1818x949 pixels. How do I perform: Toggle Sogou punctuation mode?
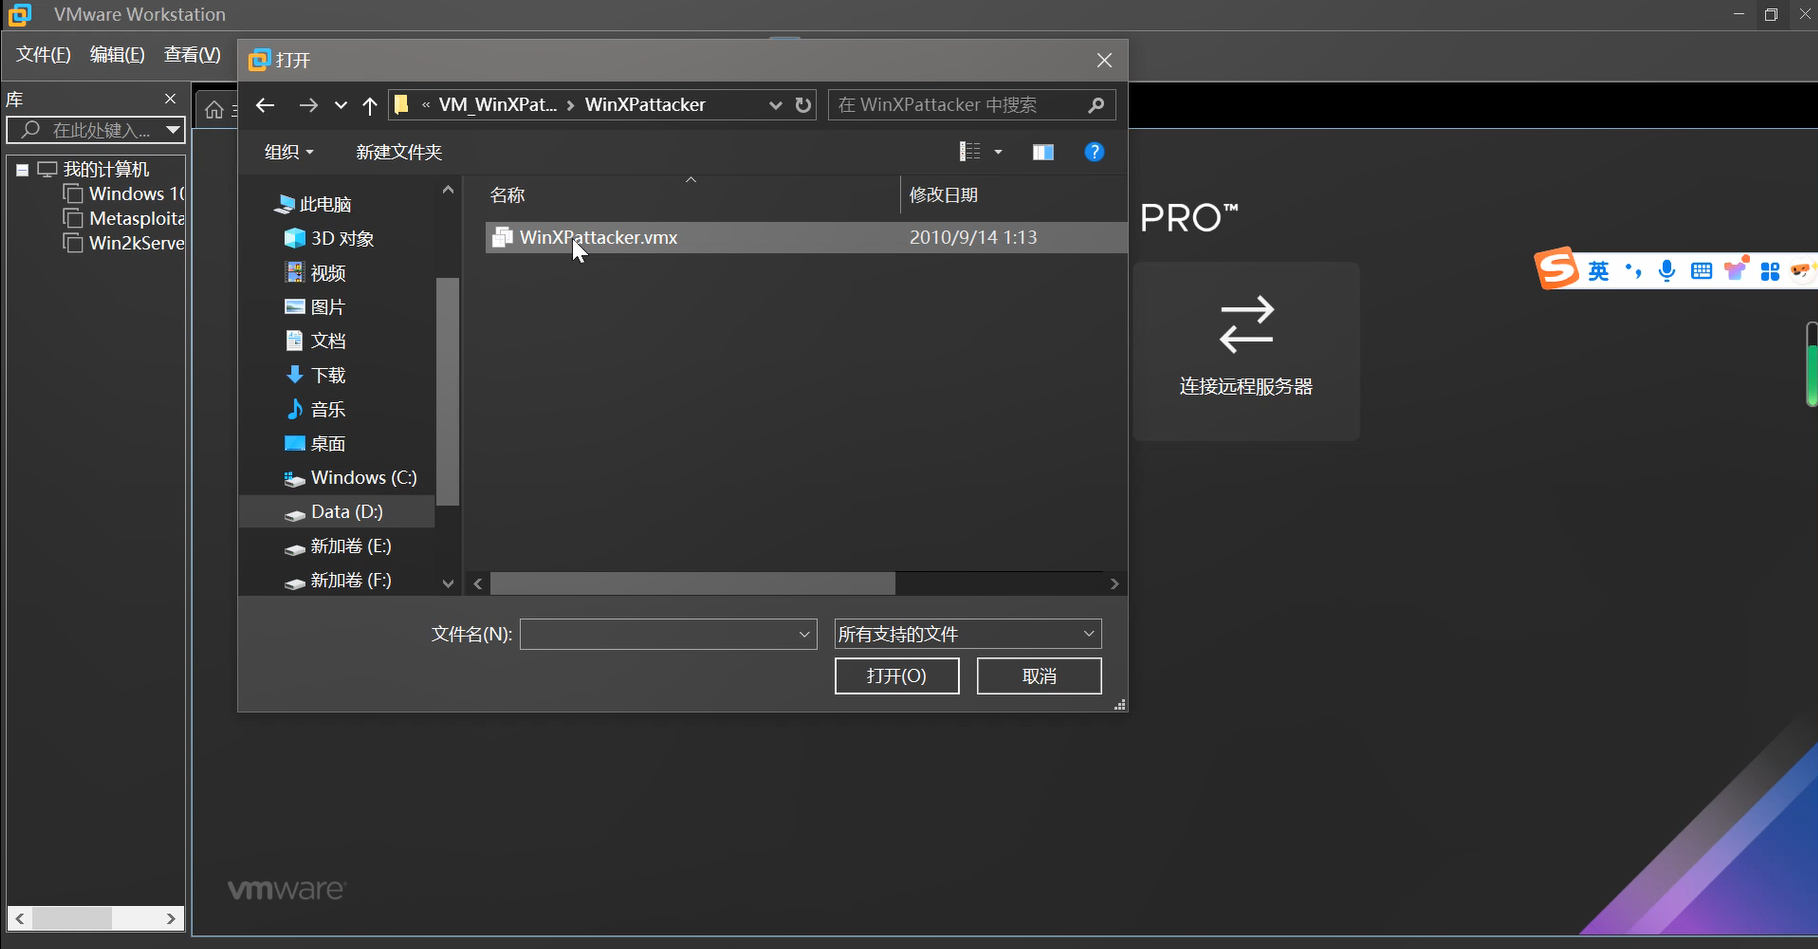(x=1634, y=271)
